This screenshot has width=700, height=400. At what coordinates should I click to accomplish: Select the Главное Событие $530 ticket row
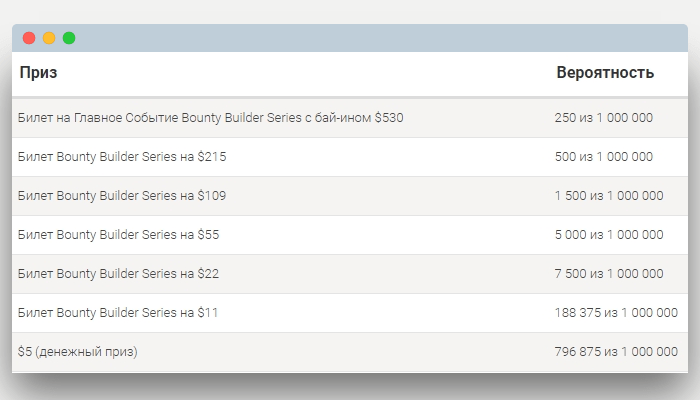(x=350, y=118)
